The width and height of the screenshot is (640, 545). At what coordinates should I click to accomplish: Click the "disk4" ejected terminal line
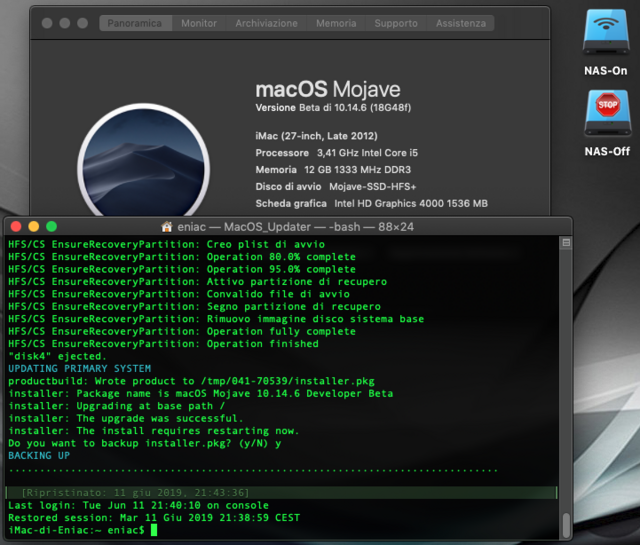pyautogui.click(x=57, y=356)
